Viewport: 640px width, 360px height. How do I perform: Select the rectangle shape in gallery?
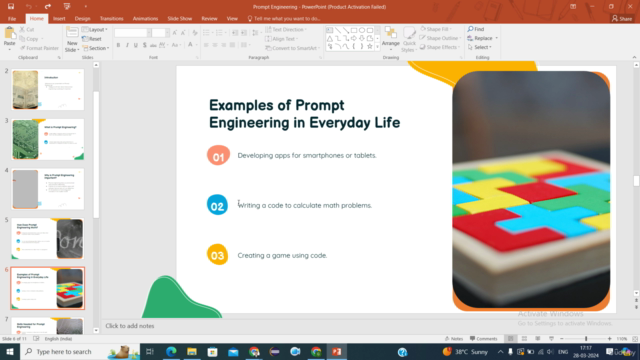pos(354,30)
